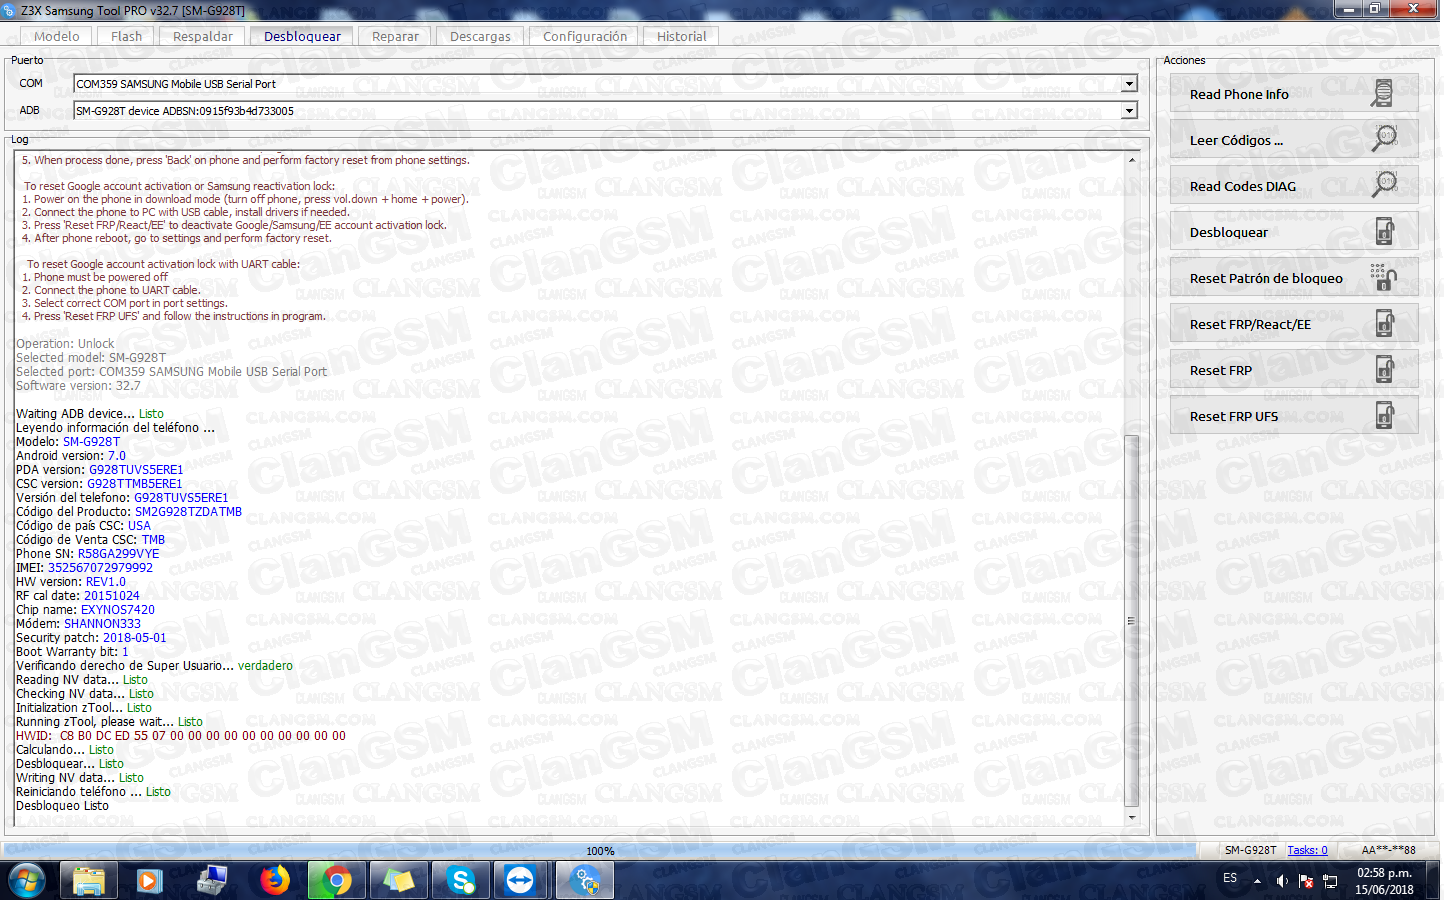Click the CSC version G928TTMB5ERE1 text

tap(135, 483)
